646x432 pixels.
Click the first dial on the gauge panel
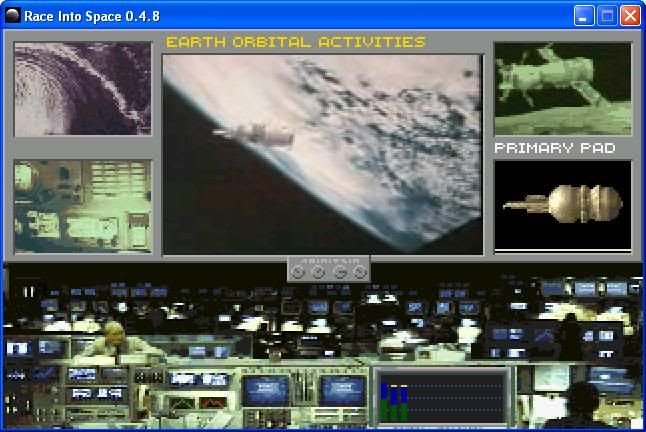298,272
